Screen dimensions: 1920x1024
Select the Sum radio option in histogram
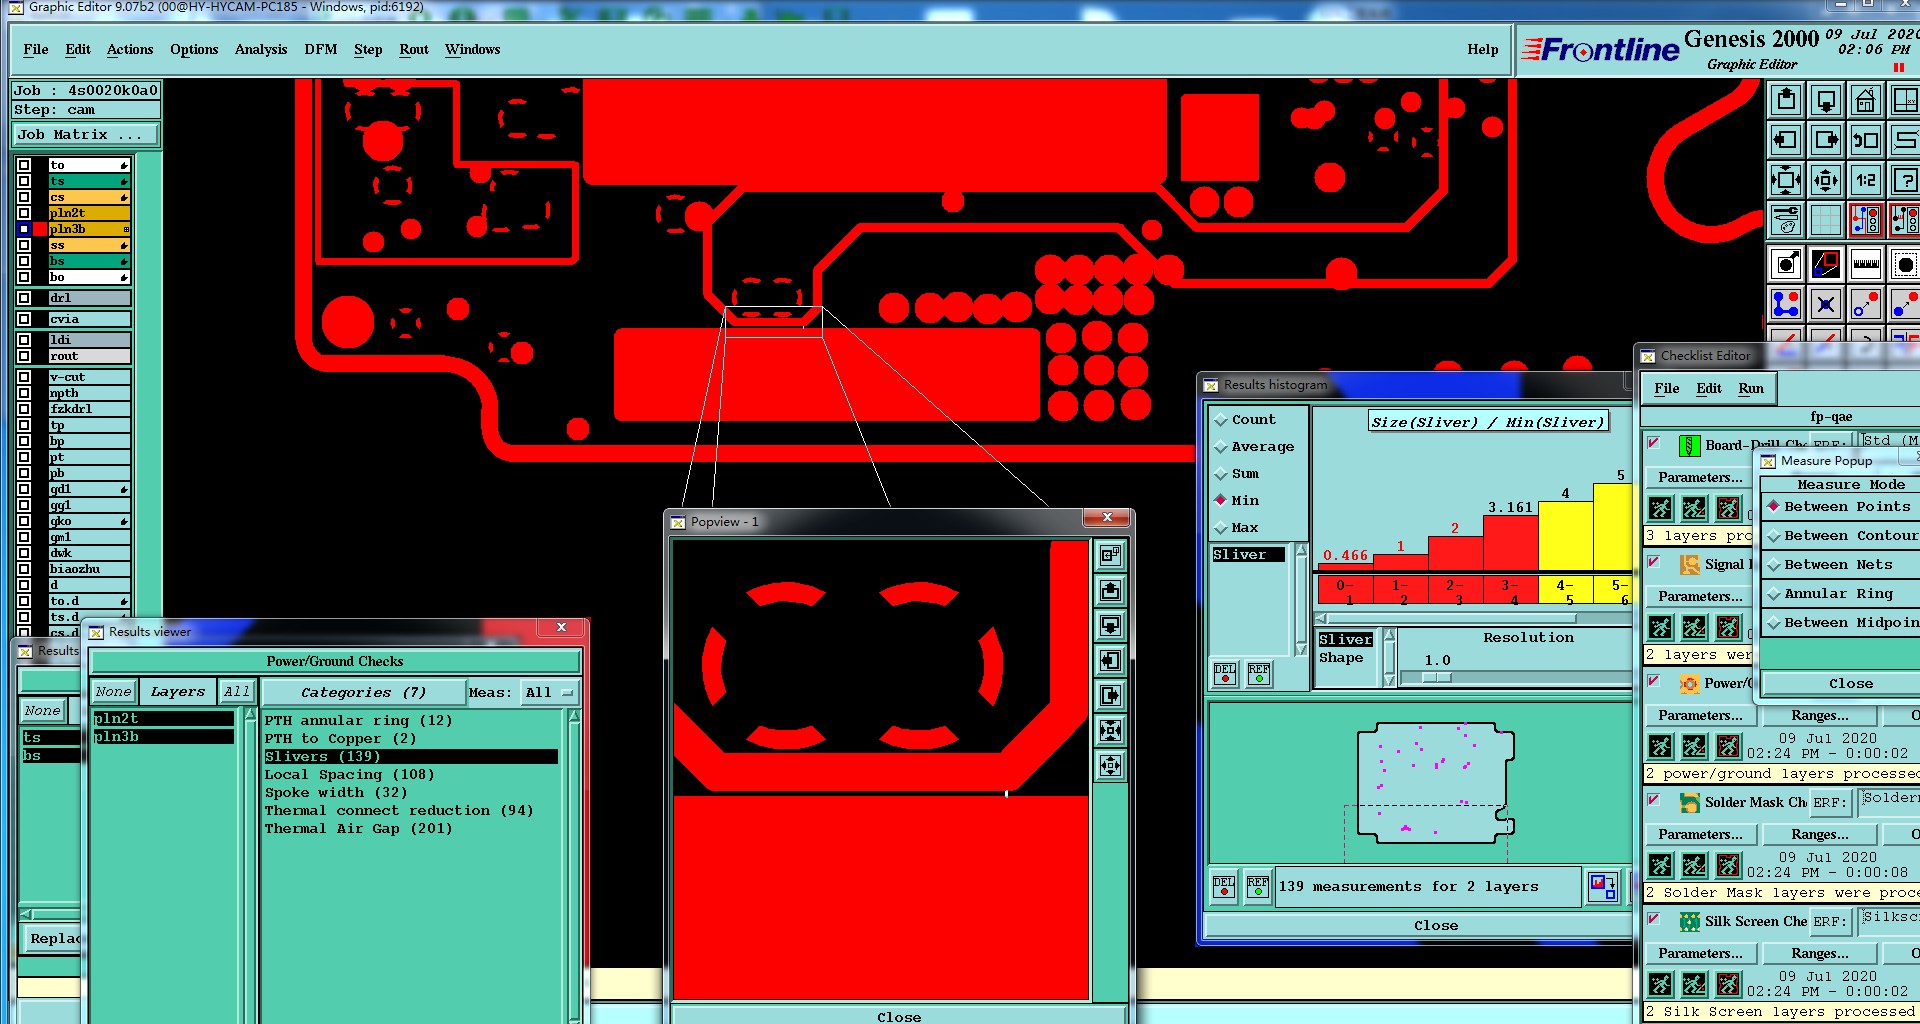(1237, 474)
